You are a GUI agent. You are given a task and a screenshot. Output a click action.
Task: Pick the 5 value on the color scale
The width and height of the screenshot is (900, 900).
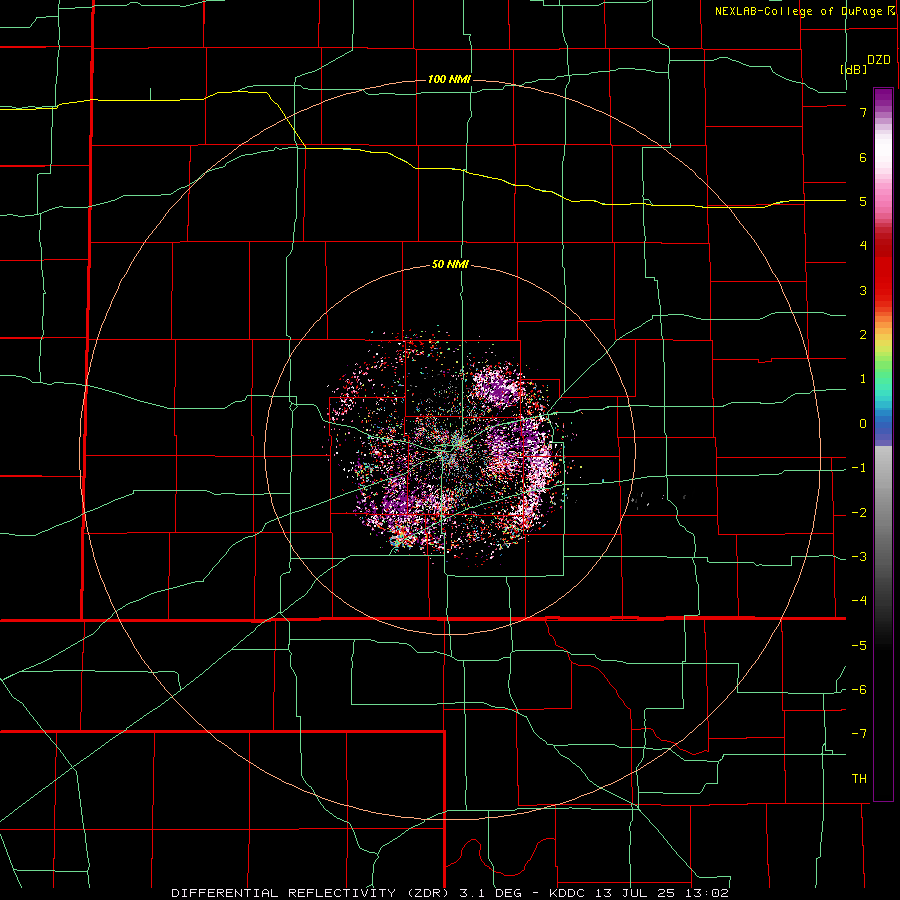[863, 201]
